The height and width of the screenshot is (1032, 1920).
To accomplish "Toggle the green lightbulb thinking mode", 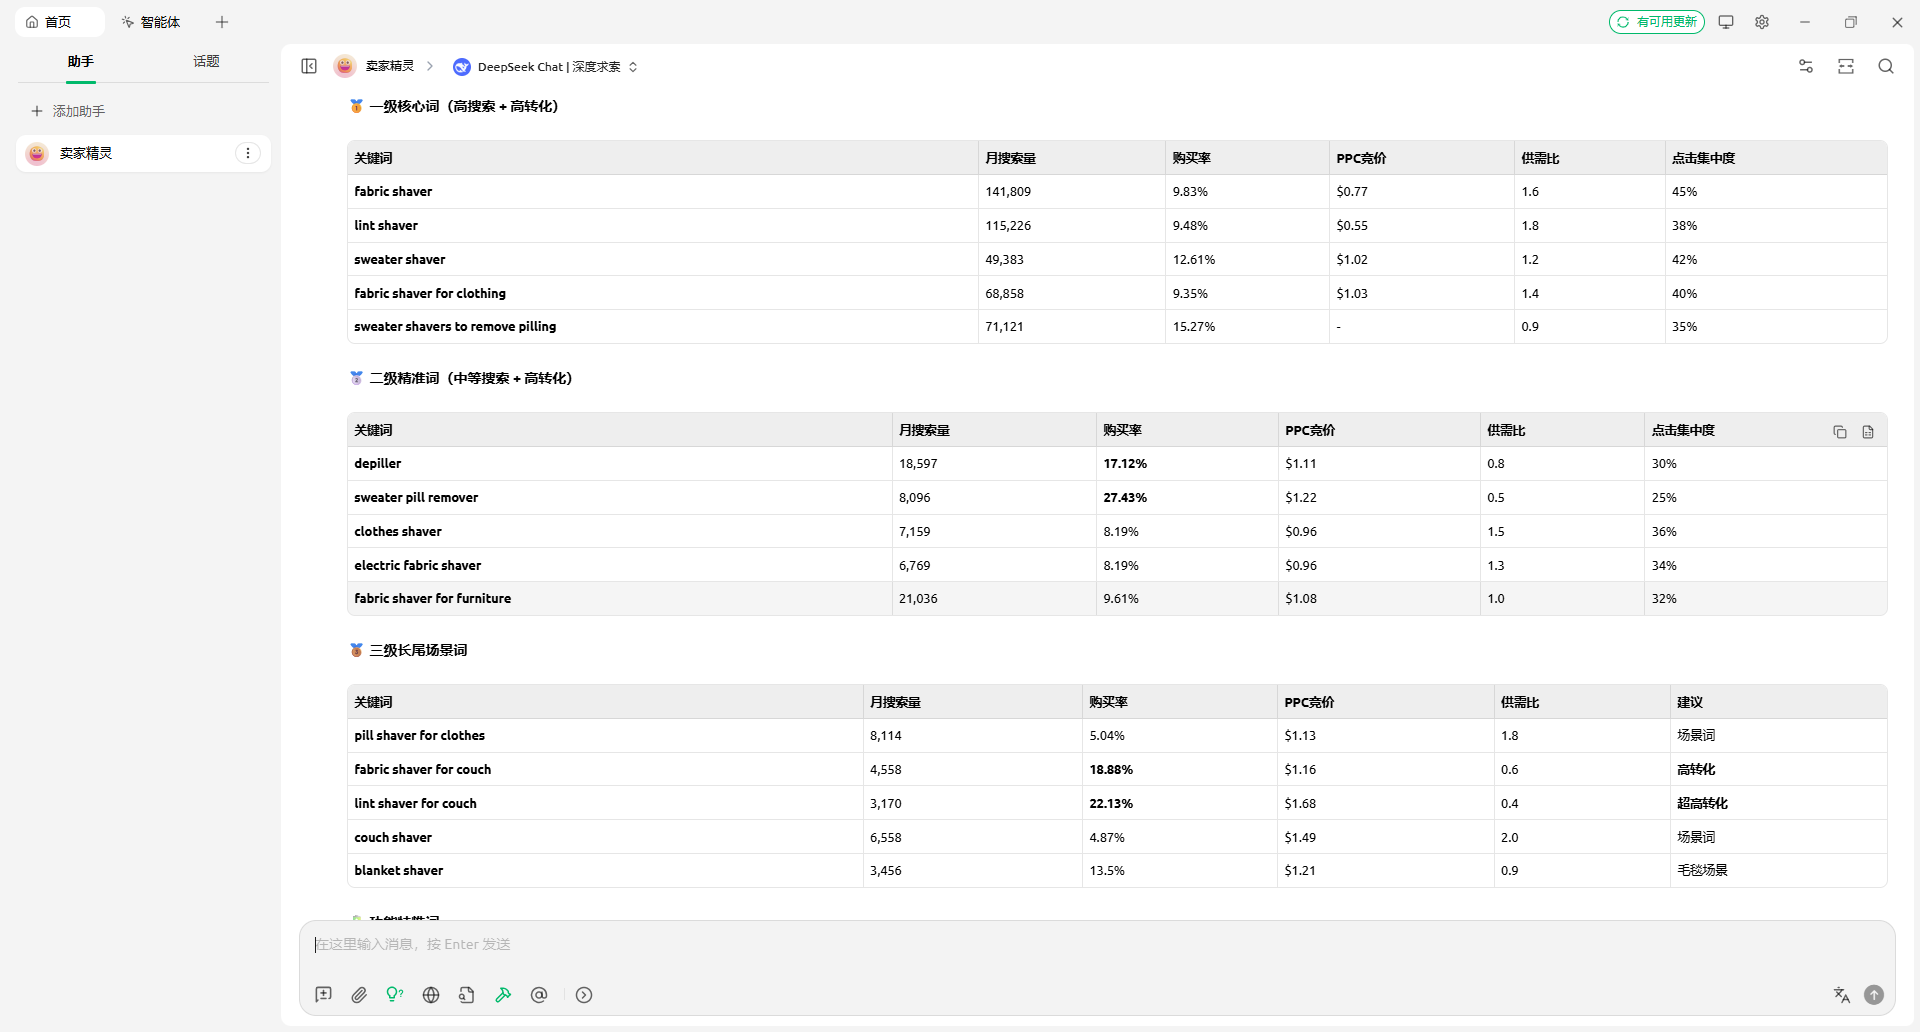I will (x=395, y=995).
